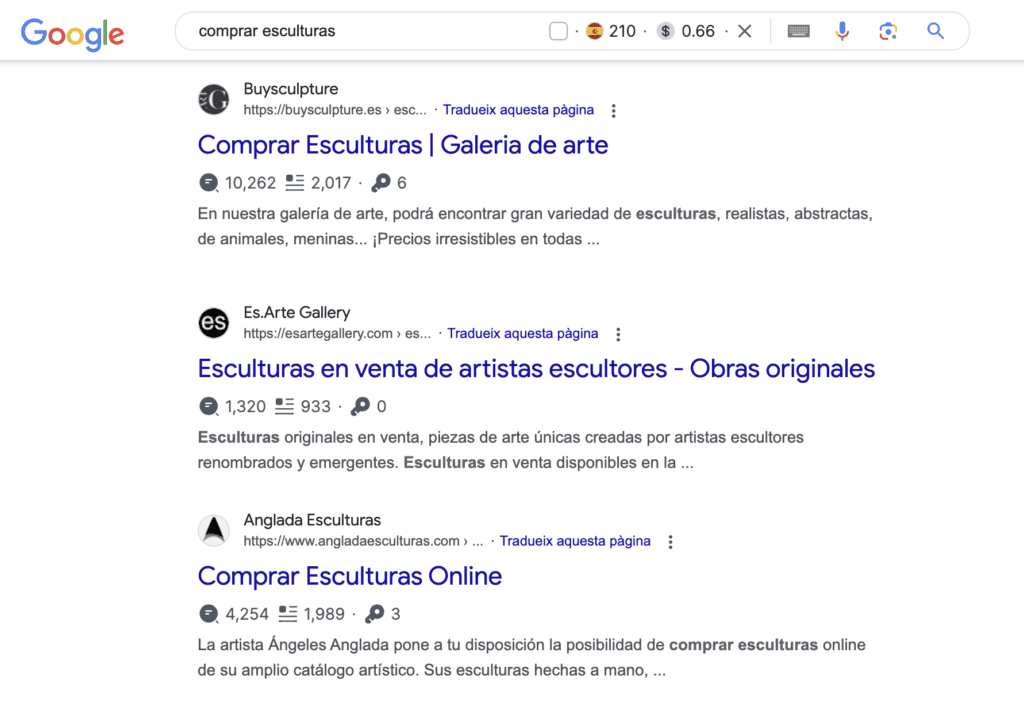Image resolution: width=1024 pixels, height=714 pixels.
Task: Open the Google logo homepage
Action: coord(72,33)
